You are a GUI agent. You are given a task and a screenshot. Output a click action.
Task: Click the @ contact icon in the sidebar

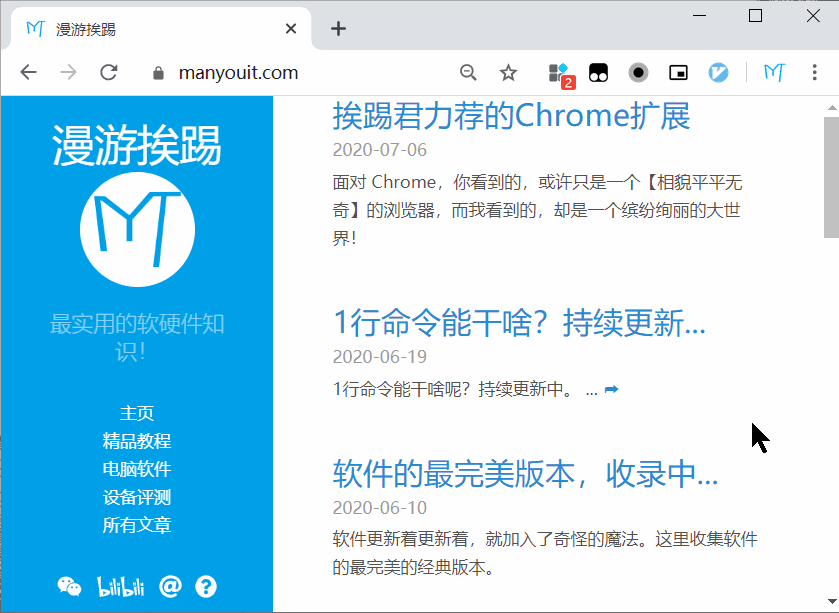tap(170, 586)
